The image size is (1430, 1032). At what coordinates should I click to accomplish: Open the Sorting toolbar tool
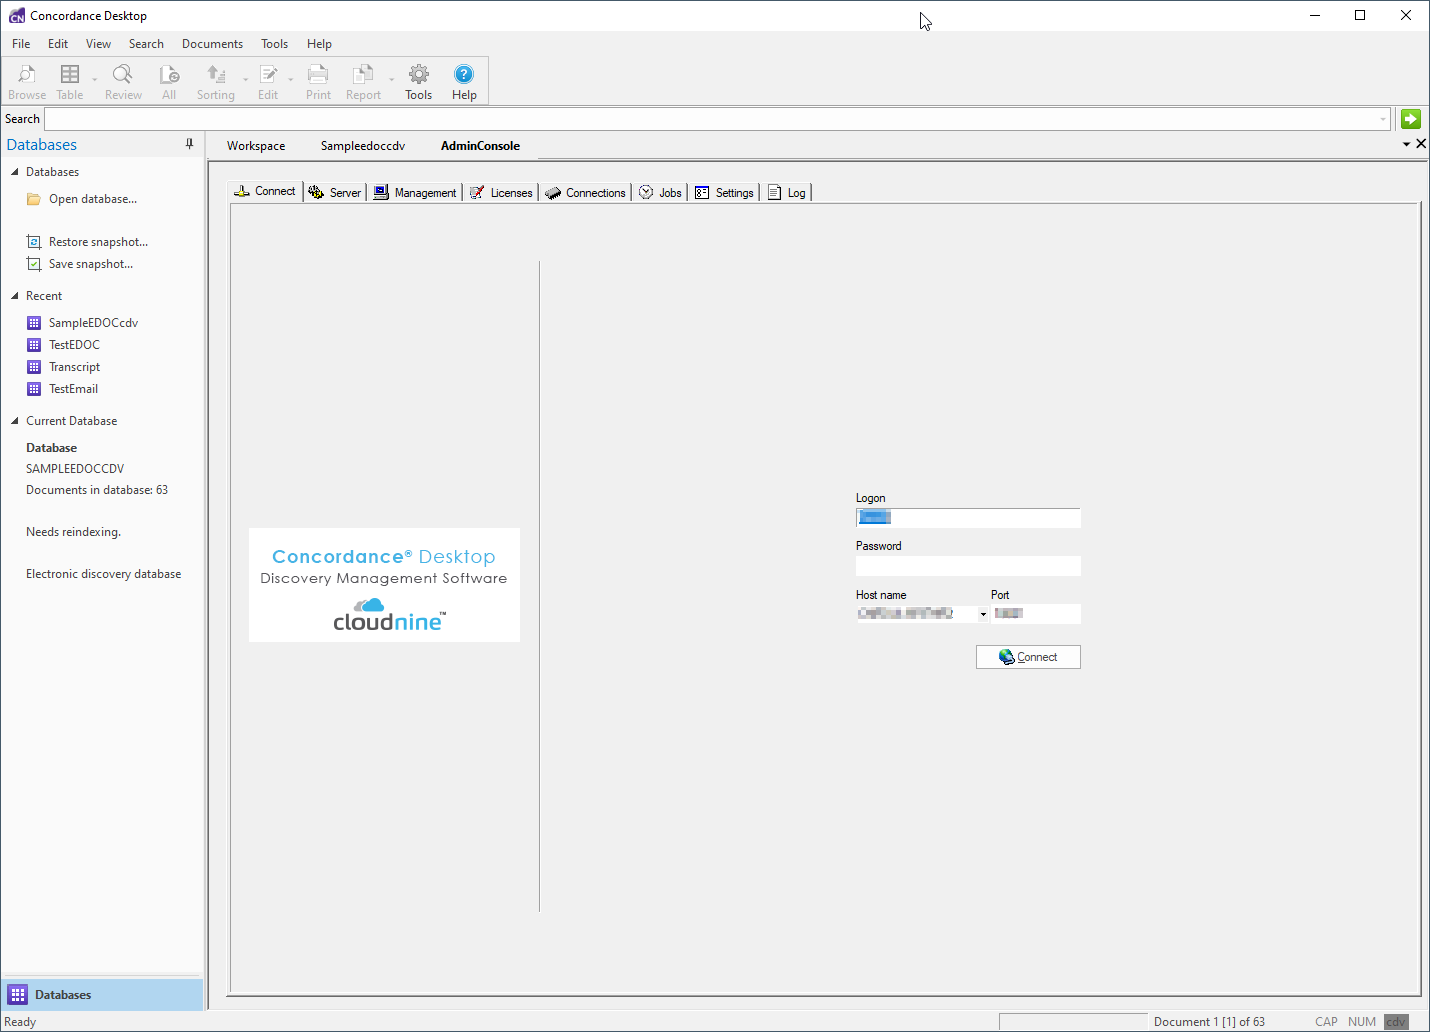click(216, 82)
